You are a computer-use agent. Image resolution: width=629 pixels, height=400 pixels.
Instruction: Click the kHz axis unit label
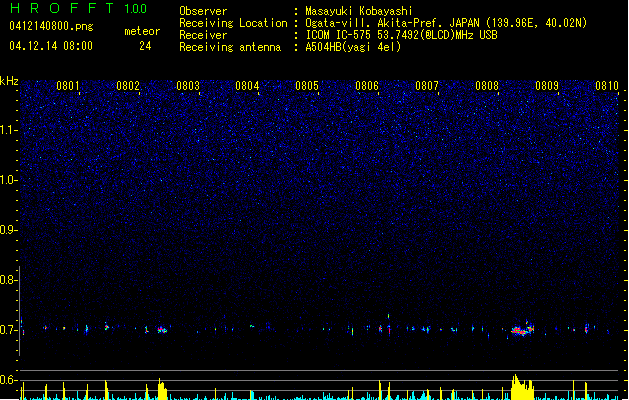tap(9, 81)
